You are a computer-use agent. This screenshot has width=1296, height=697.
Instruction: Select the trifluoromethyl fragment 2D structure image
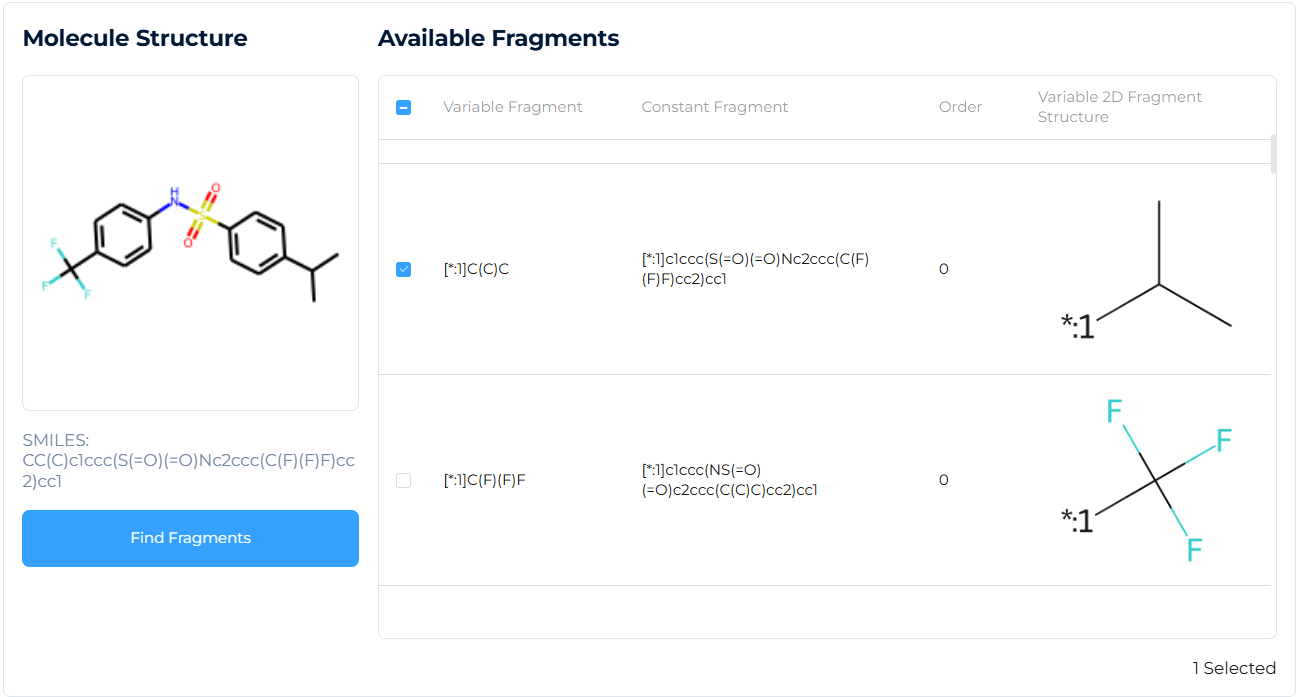pyautogui.click(x=1146, y=481)
